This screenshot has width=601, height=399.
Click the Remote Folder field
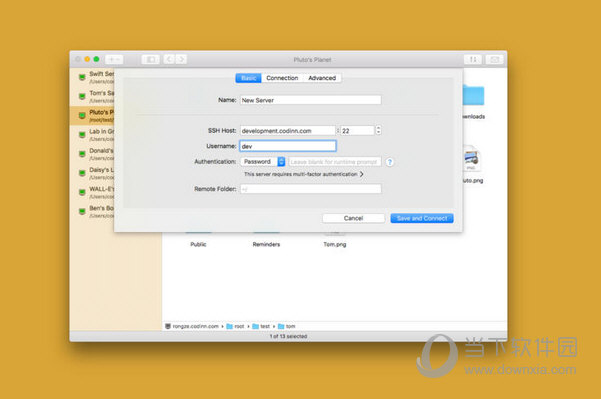click(311, 189)
